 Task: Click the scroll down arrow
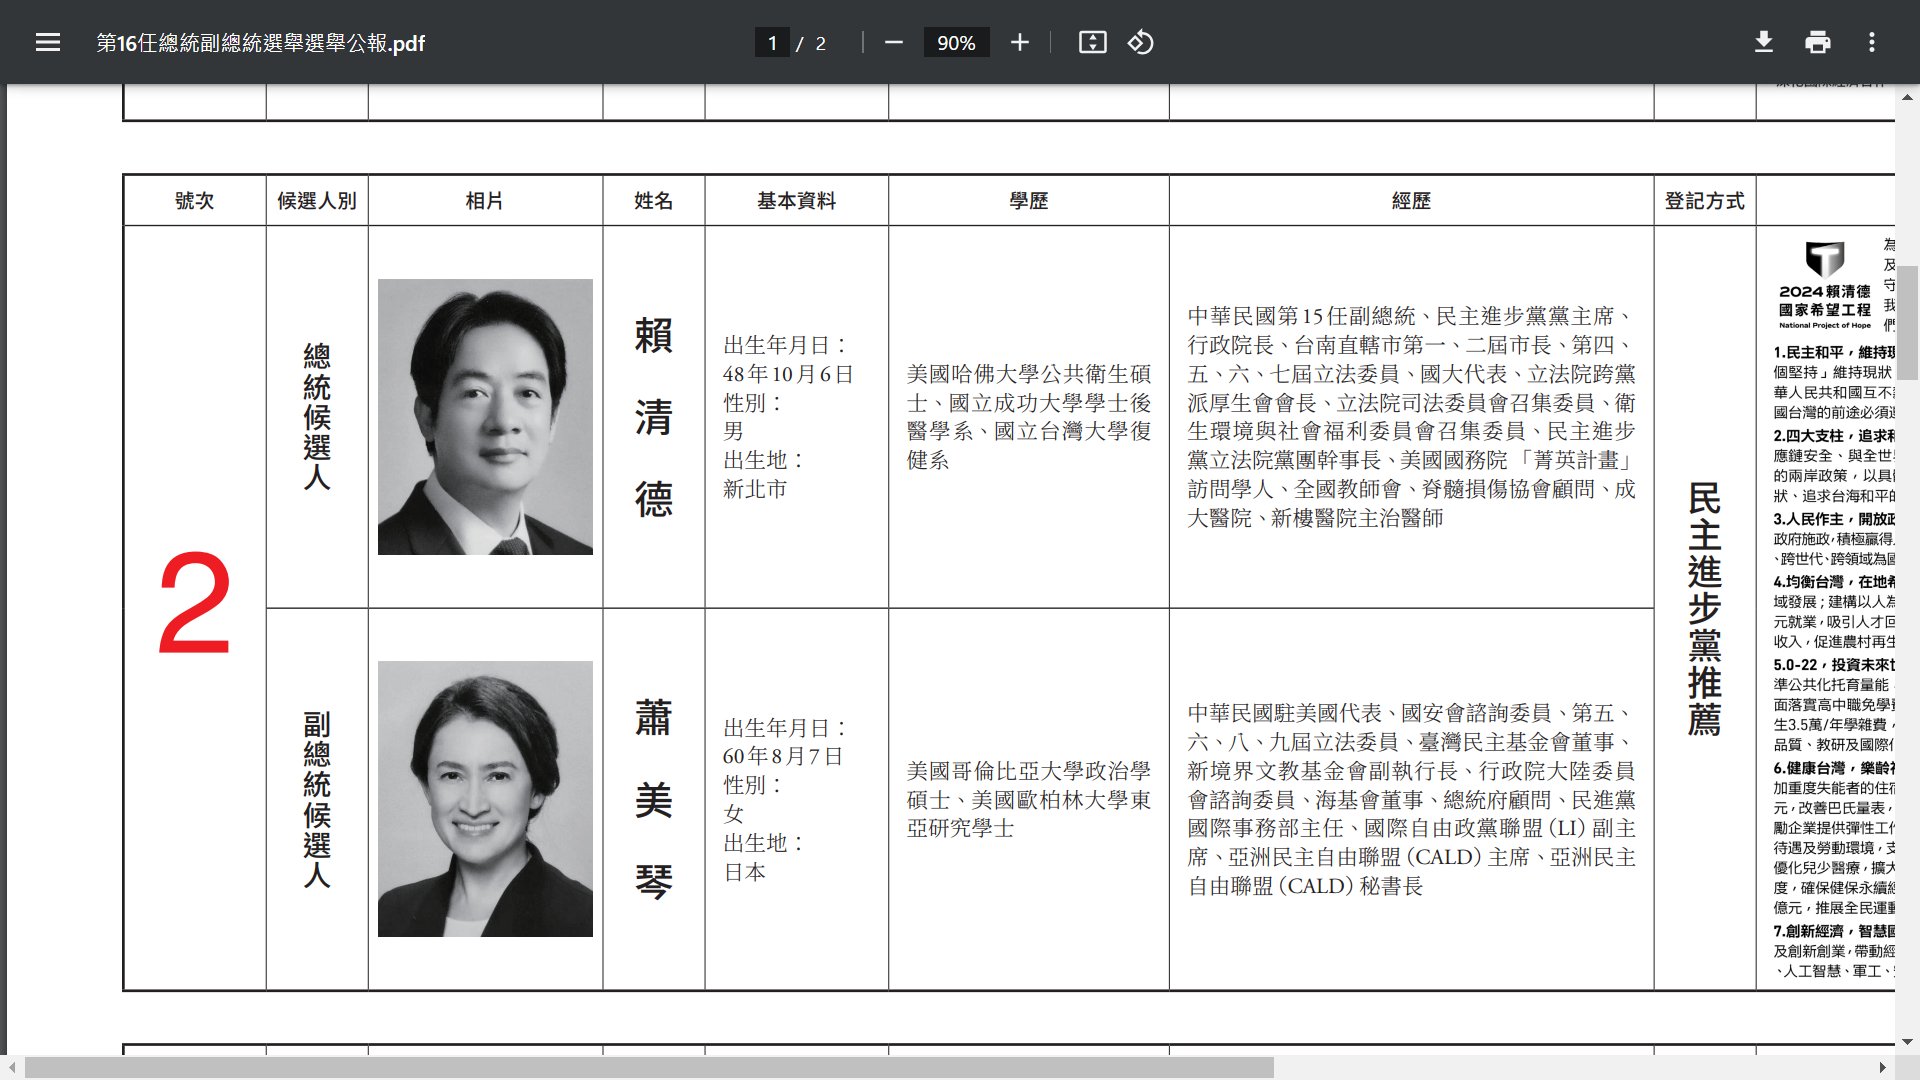pos(1908,1042)
